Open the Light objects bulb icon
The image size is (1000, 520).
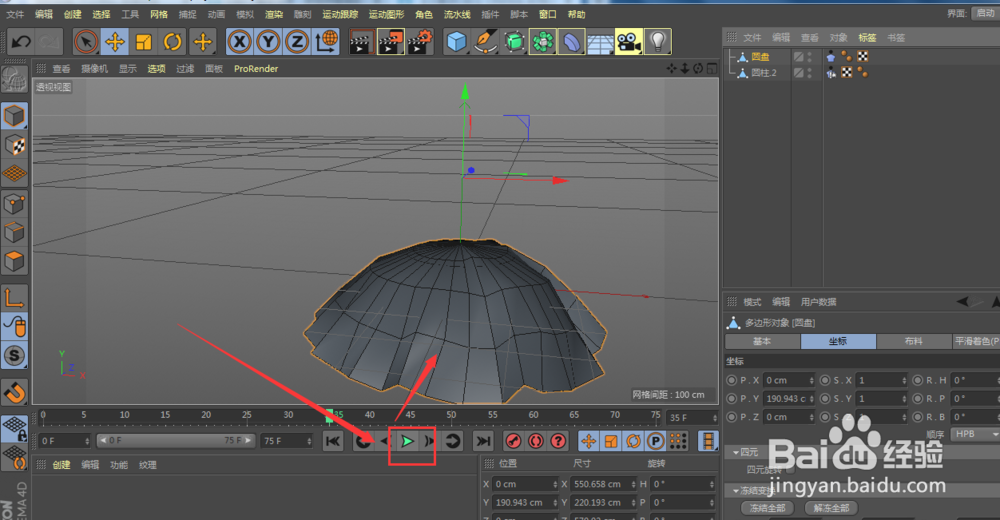pyautogui.click(x=658, y=42)
